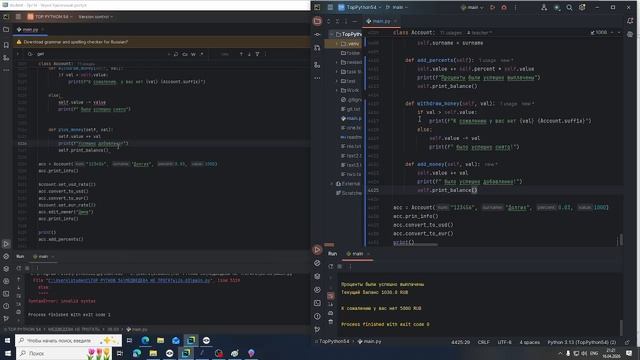Open main run configuration dropdown in right PyCharm
The height and width of the screenshot is (360, 640).
[x=472, y=7]
